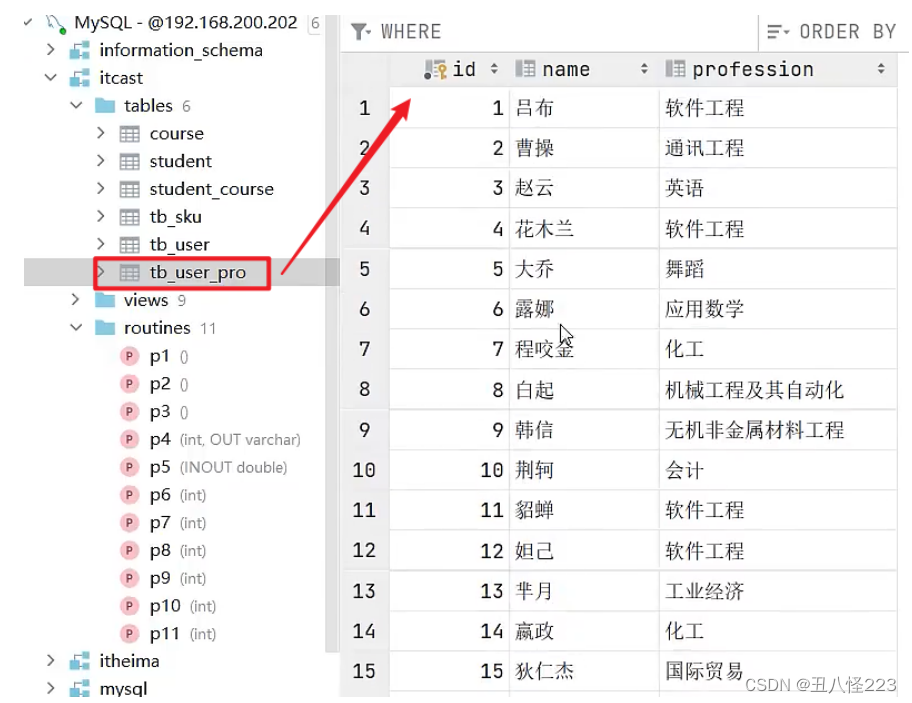
Task: Click the profession cell '通讯工程'
Action: (778, 148)
